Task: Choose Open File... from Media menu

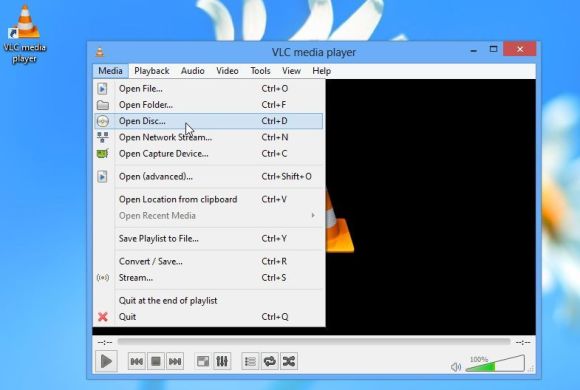Action: tap(209, 88)
